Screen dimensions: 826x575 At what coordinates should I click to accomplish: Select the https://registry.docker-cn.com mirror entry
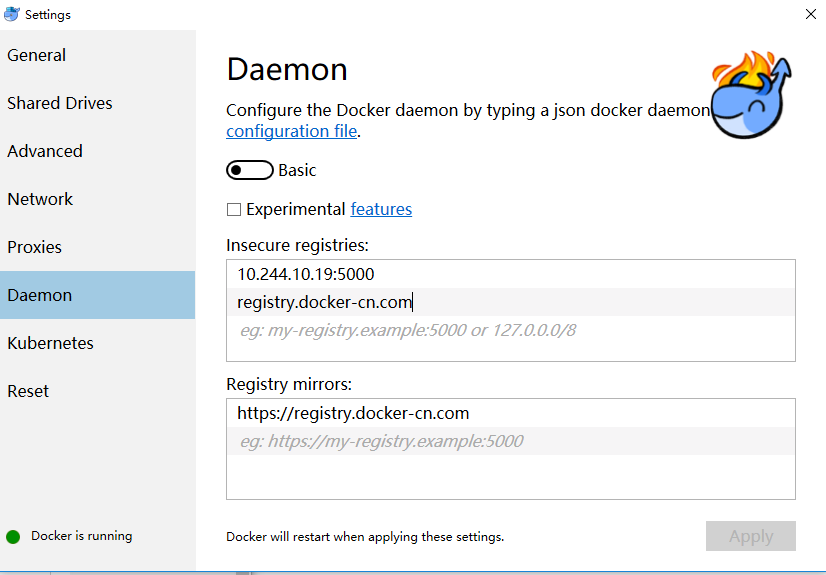(x=511, y=413)
